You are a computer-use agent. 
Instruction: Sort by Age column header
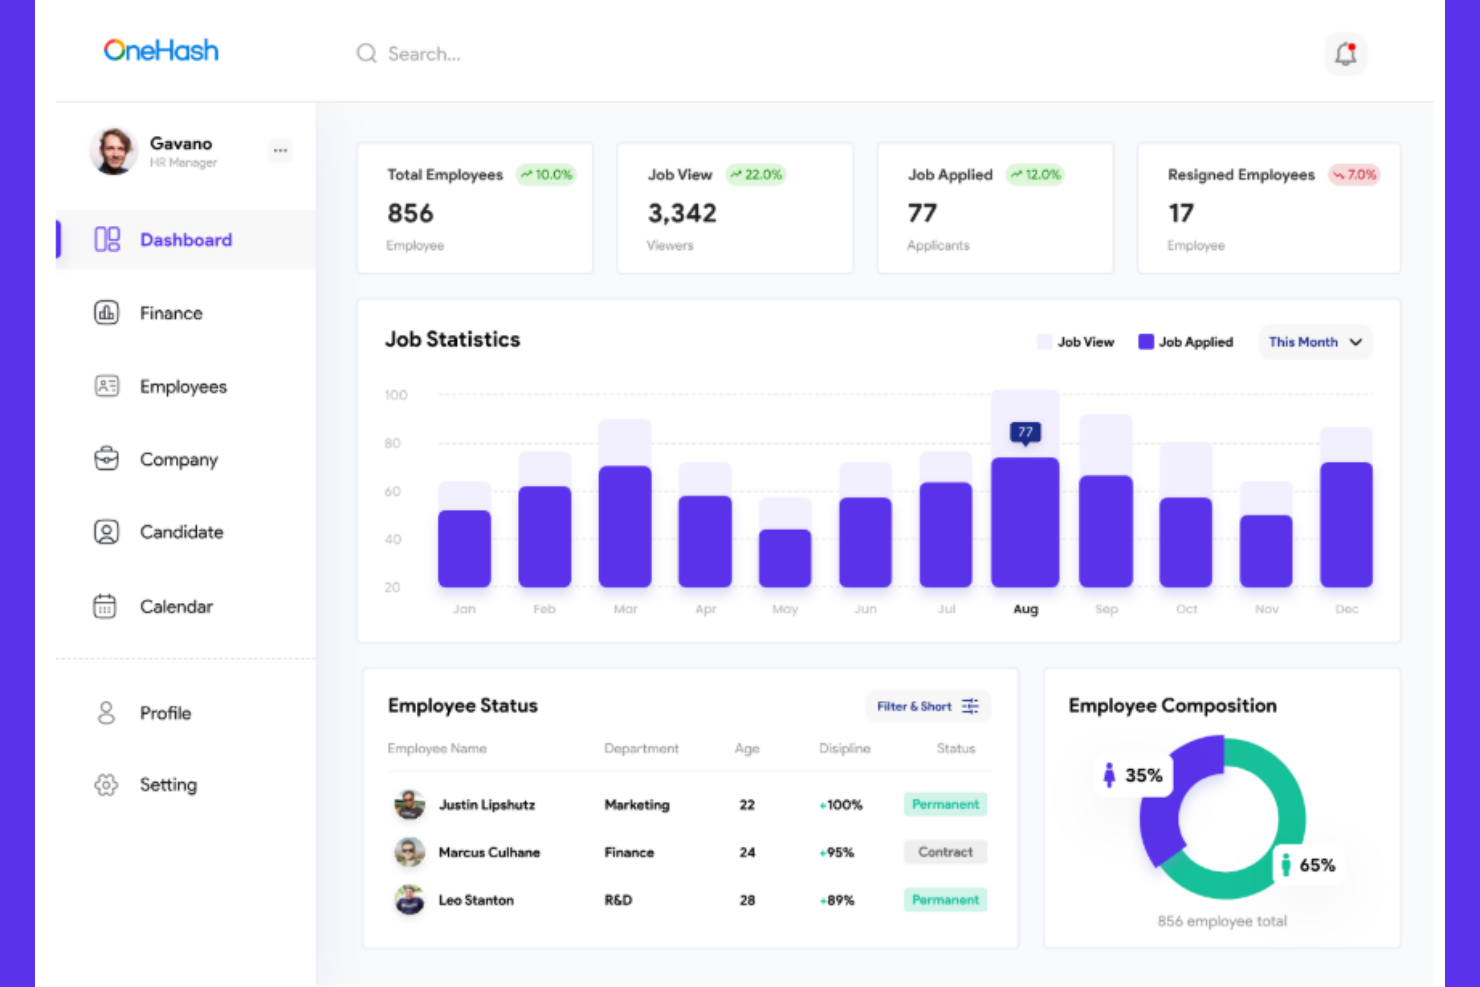click(747, 748)
